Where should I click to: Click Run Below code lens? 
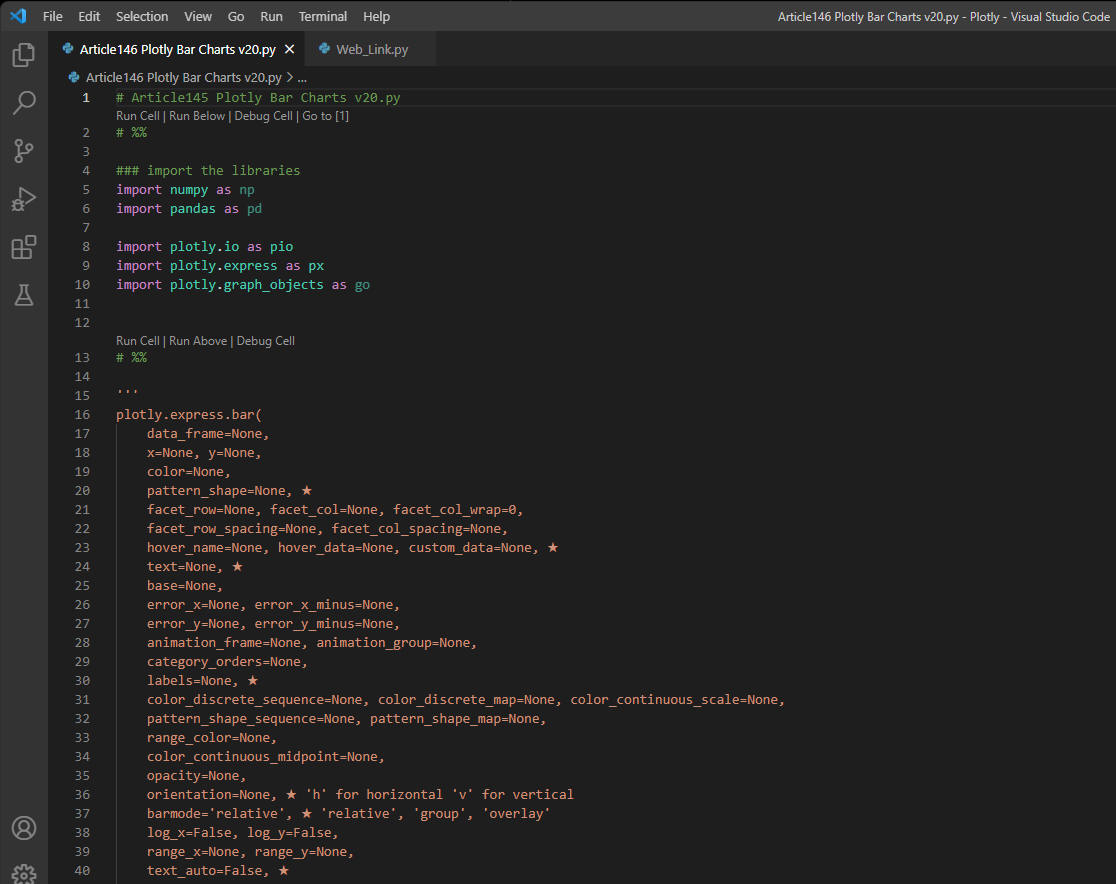coord(196,116)
